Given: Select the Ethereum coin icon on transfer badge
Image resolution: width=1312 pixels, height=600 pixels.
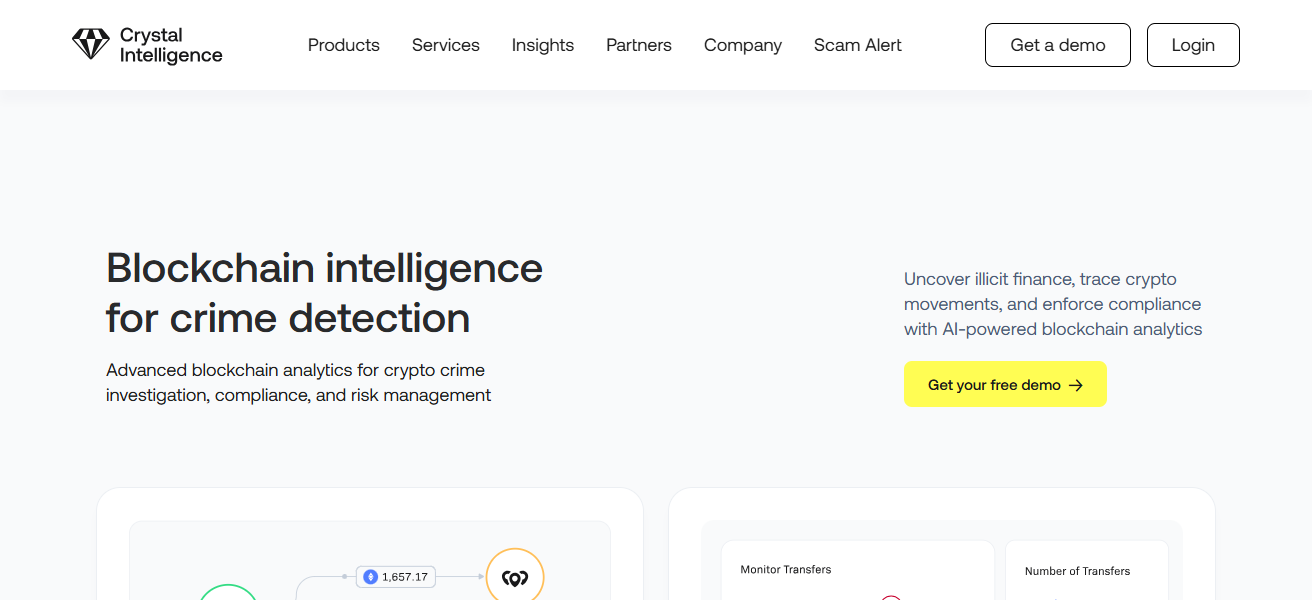Looking at the screenshot, I should pos(370,577).
